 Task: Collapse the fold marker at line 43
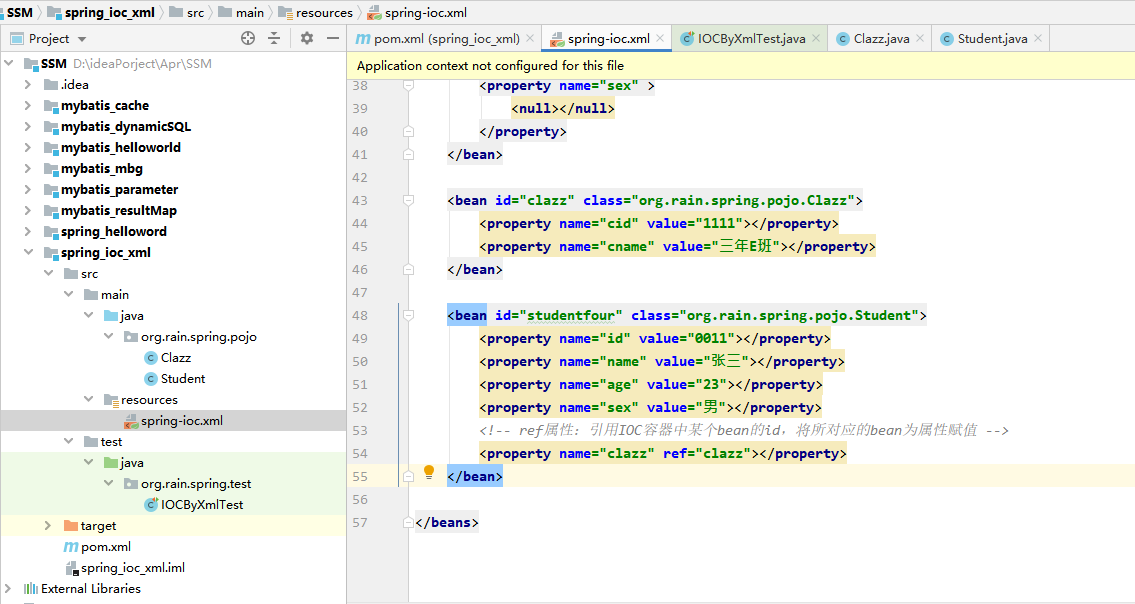tap(408, 201)
